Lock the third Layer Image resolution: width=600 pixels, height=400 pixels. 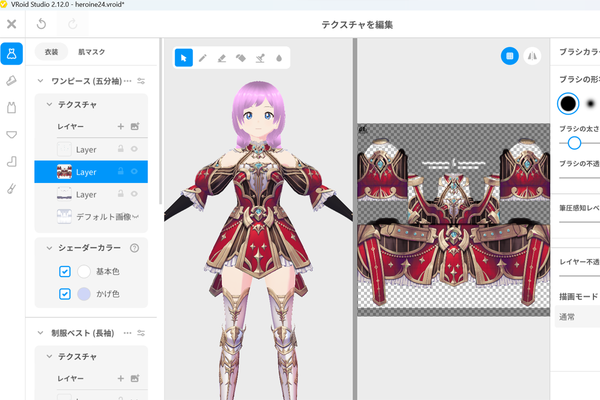pos(121,194)
